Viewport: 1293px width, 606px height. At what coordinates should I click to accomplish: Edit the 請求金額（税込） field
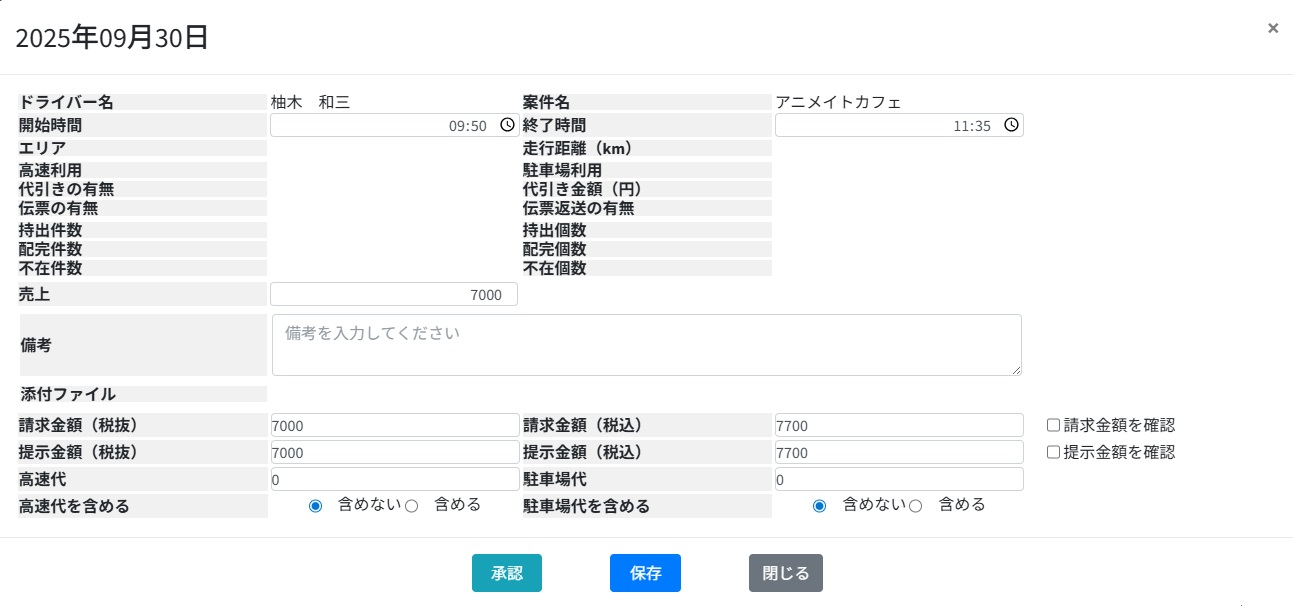click(898, 425)
